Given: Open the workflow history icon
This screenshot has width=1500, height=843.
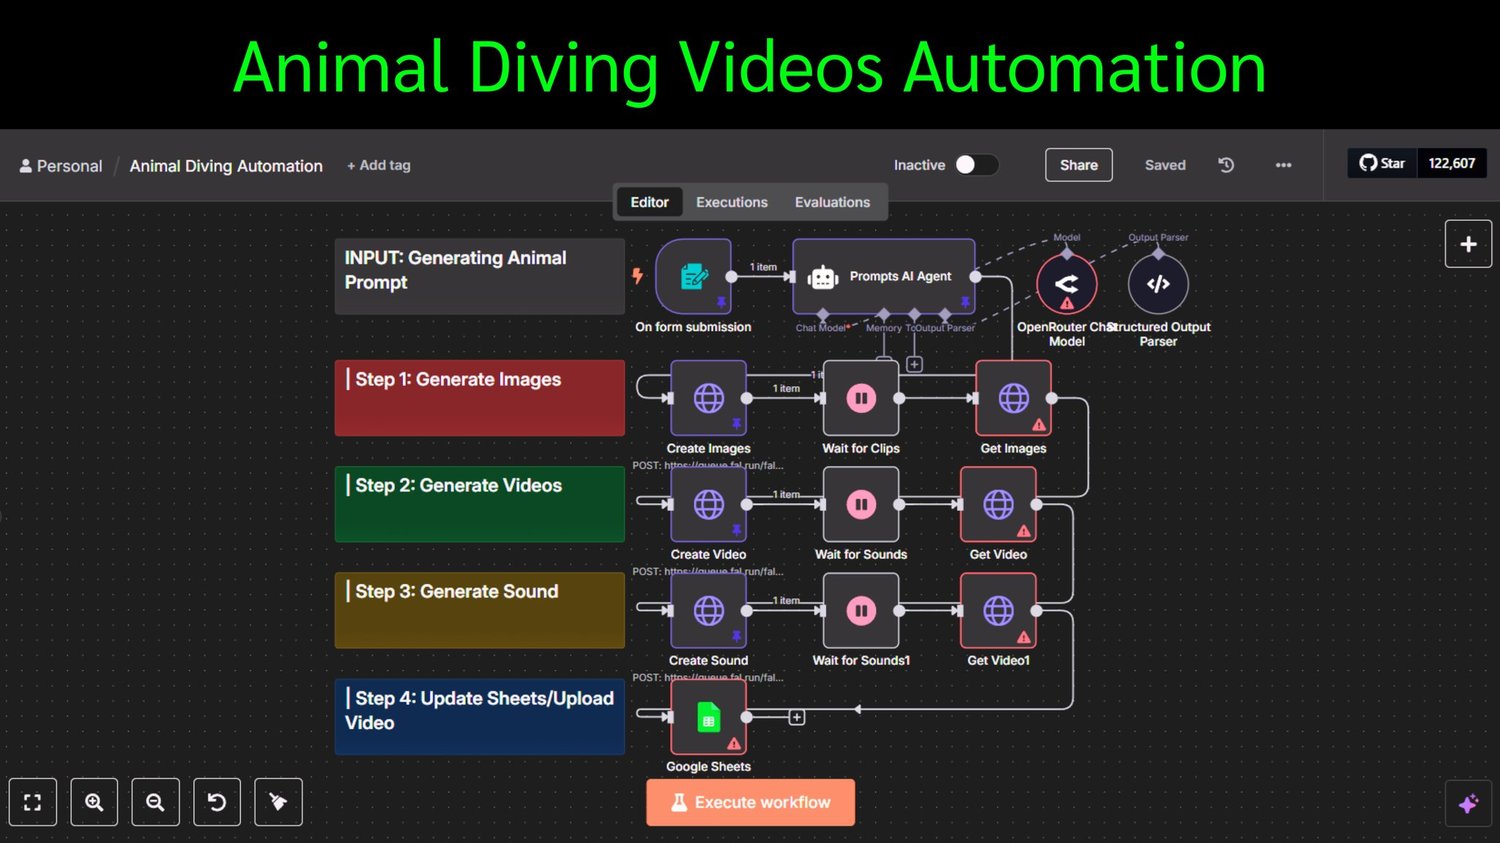Looking at the screenshot, I should (x=1226, y=165).
